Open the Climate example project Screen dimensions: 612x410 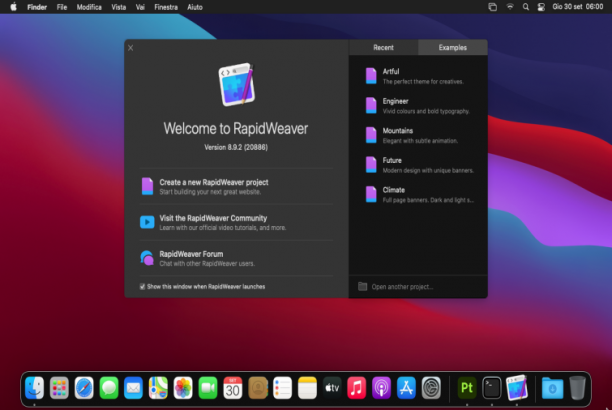(418, 195)
